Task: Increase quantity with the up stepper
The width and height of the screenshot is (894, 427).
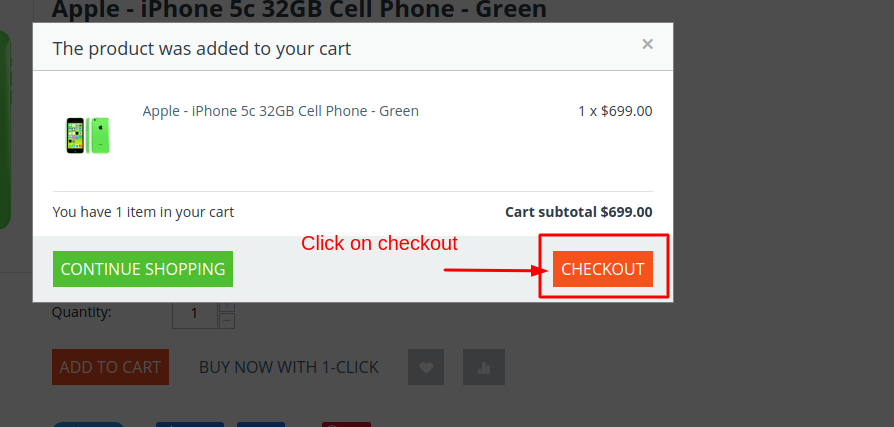Action: (x=227, y=307)
